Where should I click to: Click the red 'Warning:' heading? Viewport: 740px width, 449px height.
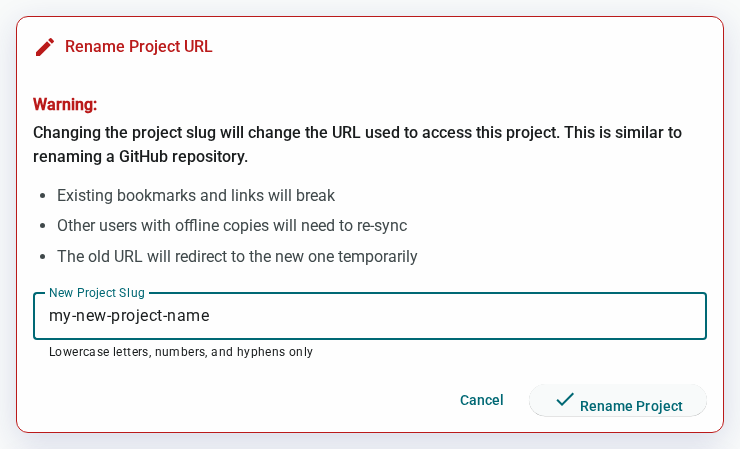click(65, 104)
